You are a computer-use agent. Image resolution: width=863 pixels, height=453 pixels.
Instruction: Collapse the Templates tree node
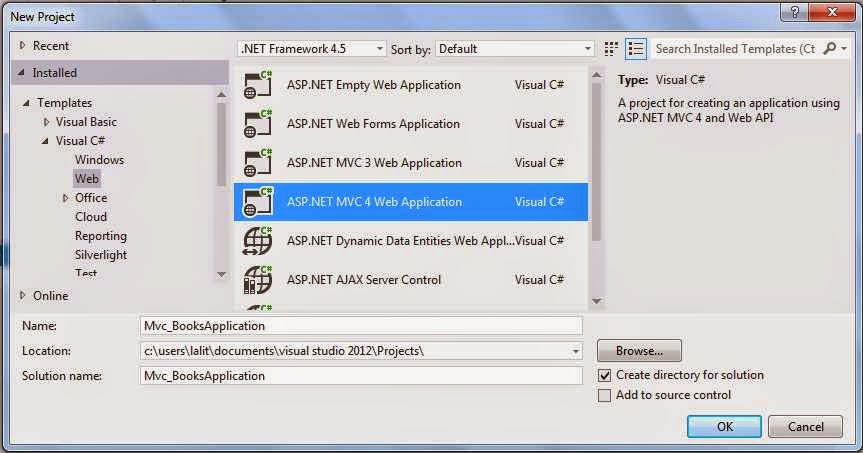26,103
